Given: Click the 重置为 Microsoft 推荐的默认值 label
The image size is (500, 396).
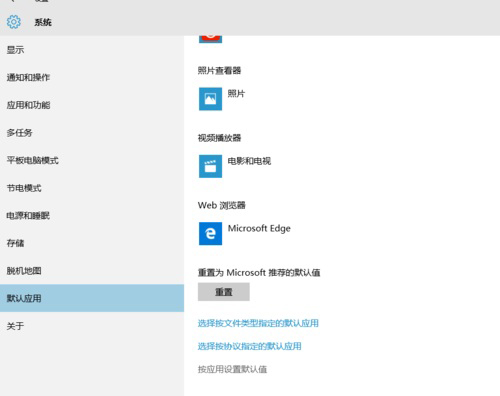Looking at the screenshot, I should 259,272.
